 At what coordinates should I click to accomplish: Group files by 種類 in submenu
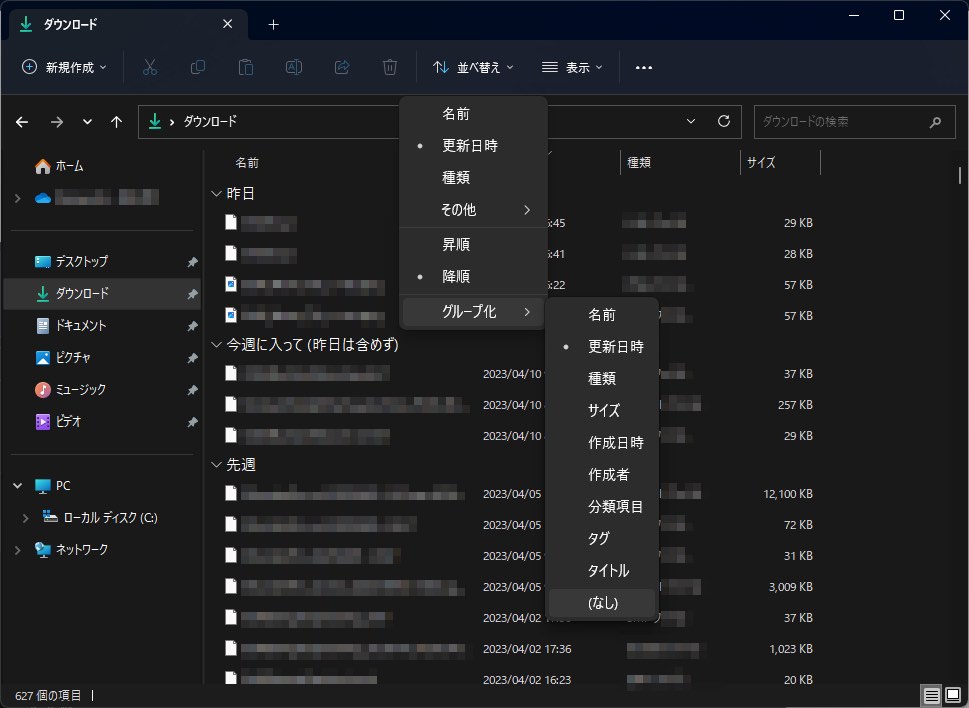coord(602,379)
